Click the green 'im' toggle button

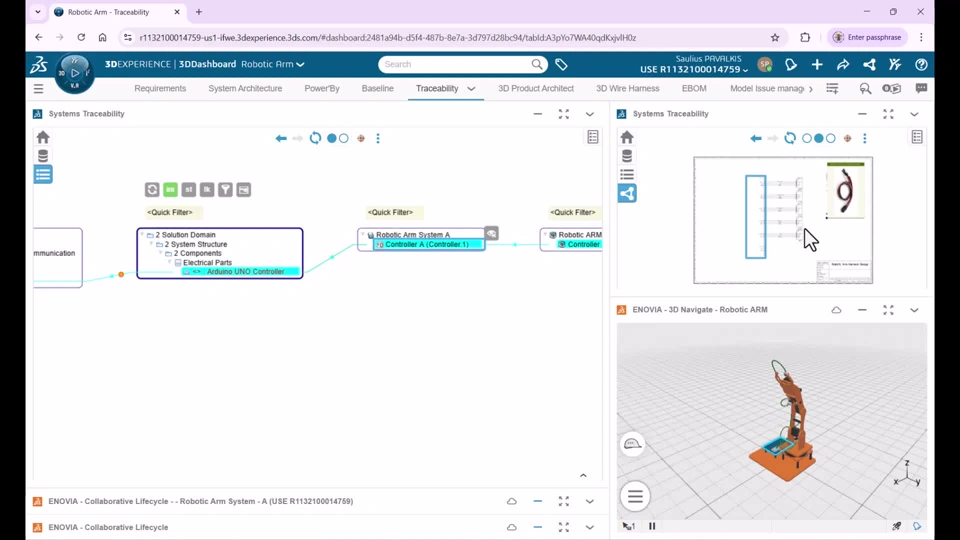[170, 190]
